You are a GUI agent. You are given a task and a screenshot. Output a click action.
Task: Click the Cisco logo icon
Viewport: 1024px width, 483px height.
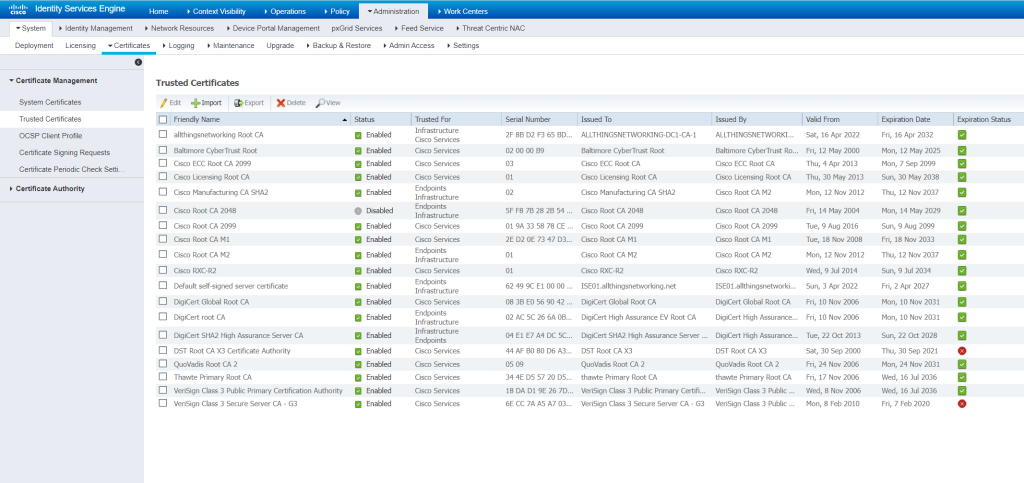[x=17, y=9]
